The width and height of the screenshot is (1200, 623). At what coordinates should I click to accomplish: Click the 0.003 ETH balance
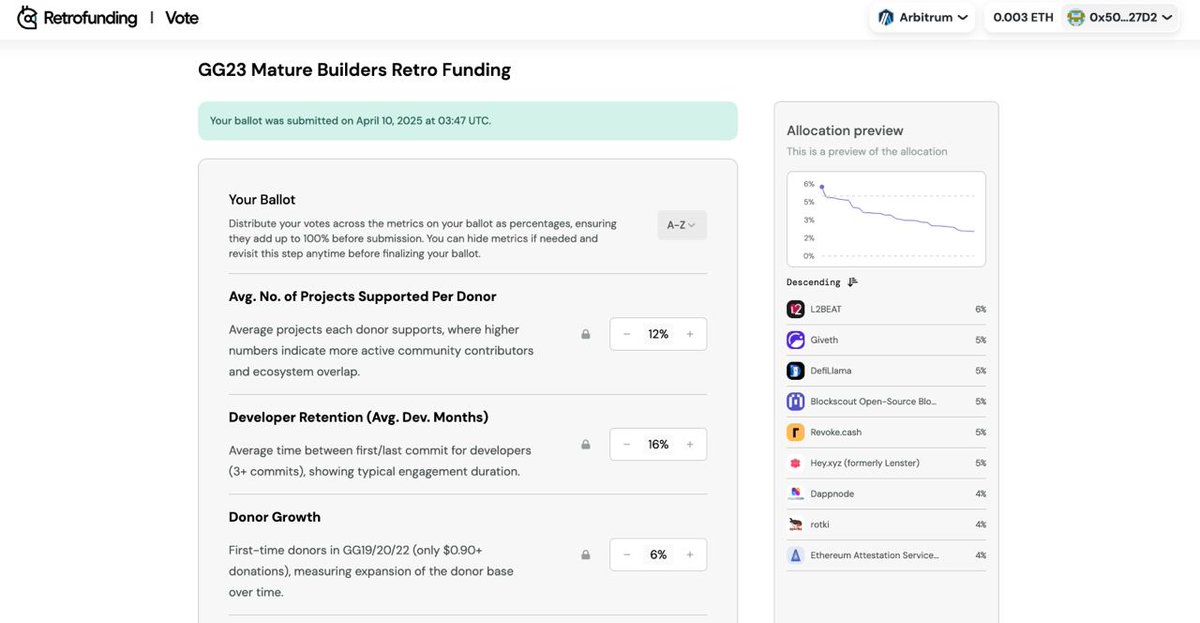(1023, 17)
